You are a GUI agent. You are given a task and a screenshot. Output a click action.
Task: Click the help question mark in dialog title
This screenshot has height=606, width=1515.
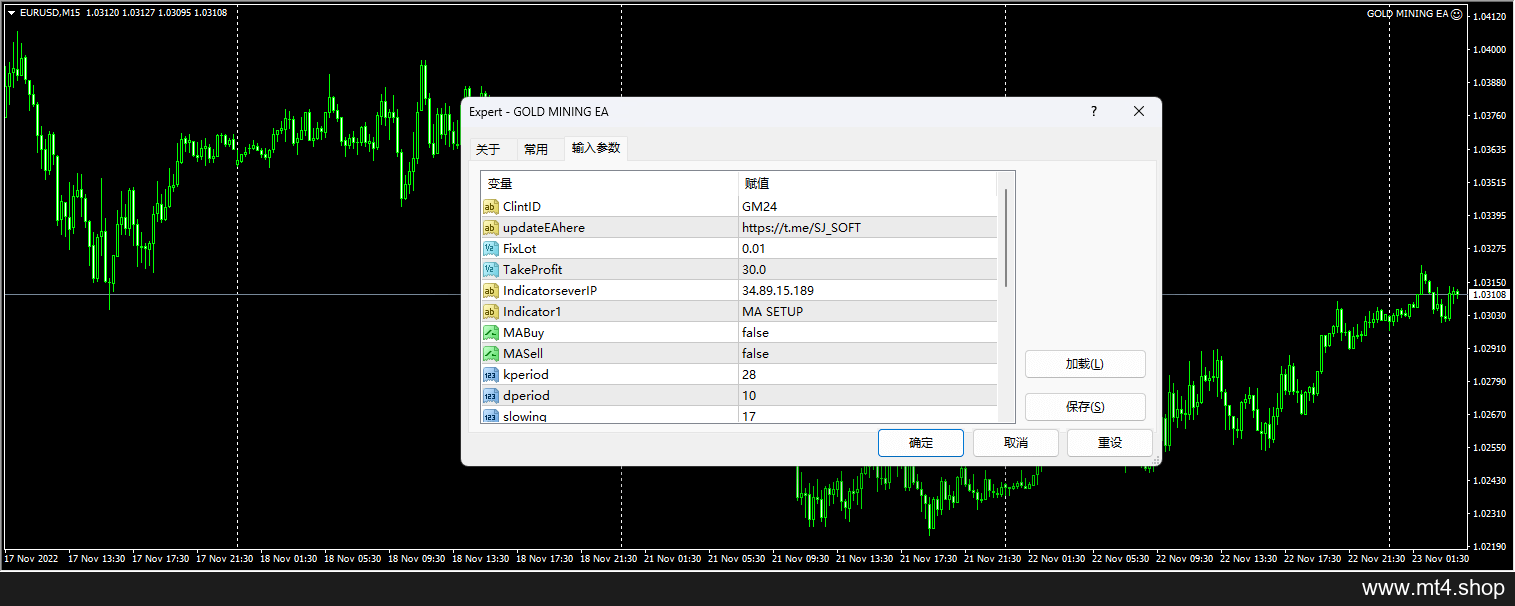(x=1094, y=112)
